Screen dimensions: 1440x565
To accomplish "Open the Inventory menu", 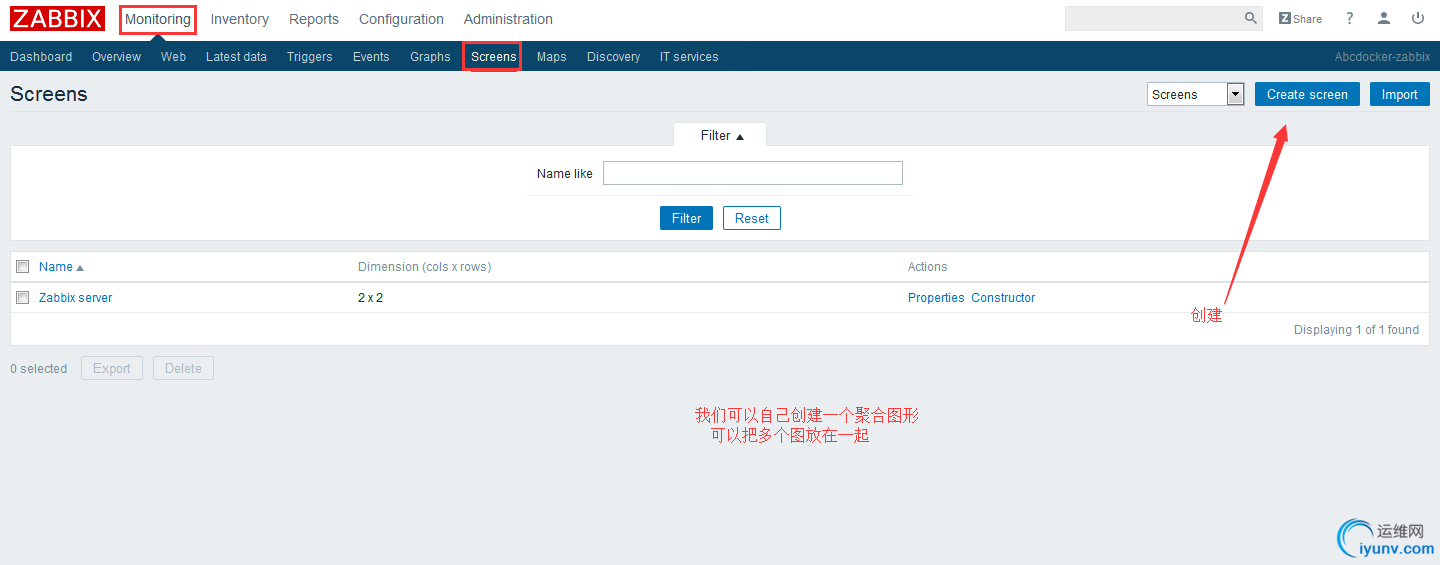I will pos(240,19).
